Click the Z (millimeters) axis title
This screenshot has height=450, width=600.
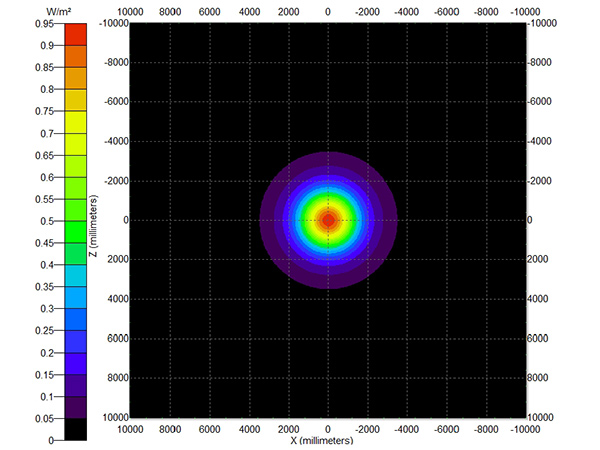coord(94,226)
